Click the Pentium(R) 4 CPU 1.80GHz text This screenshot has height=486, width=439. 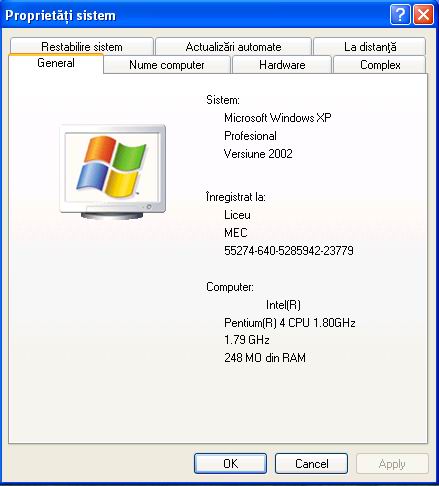(x=290, y=322)
